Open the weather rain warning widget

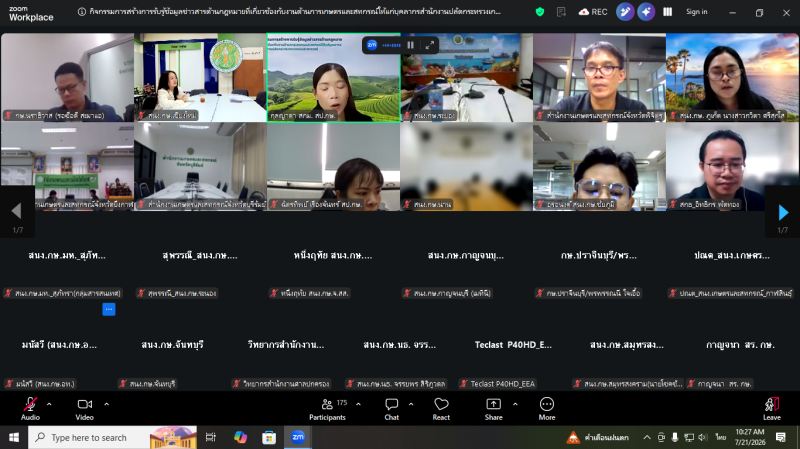[598, 437]
